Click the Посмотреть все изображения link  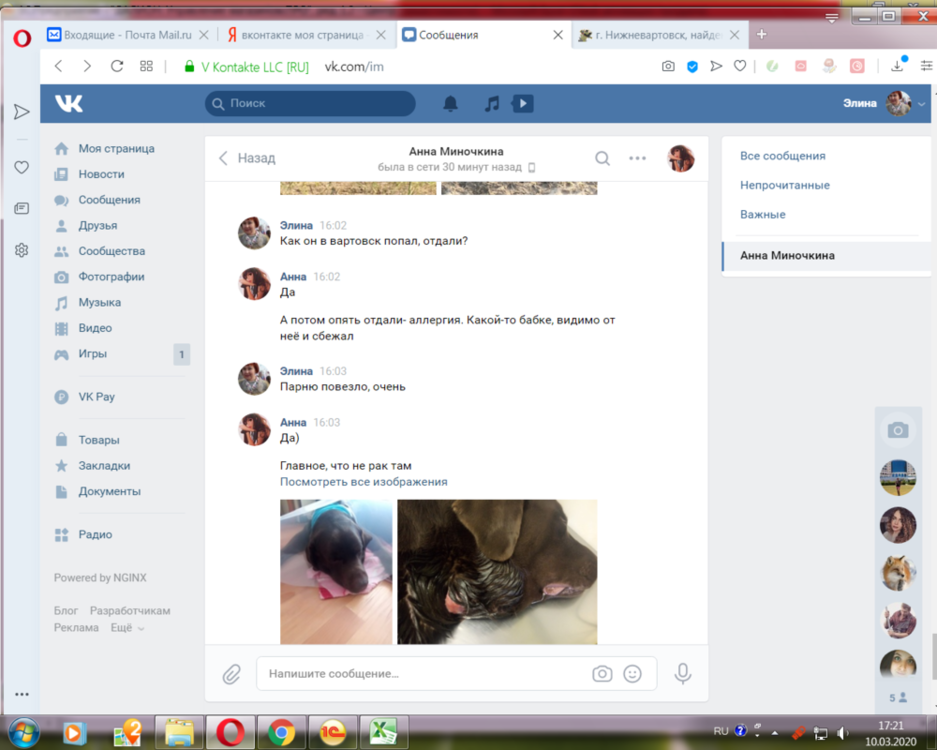click(363, 482)
